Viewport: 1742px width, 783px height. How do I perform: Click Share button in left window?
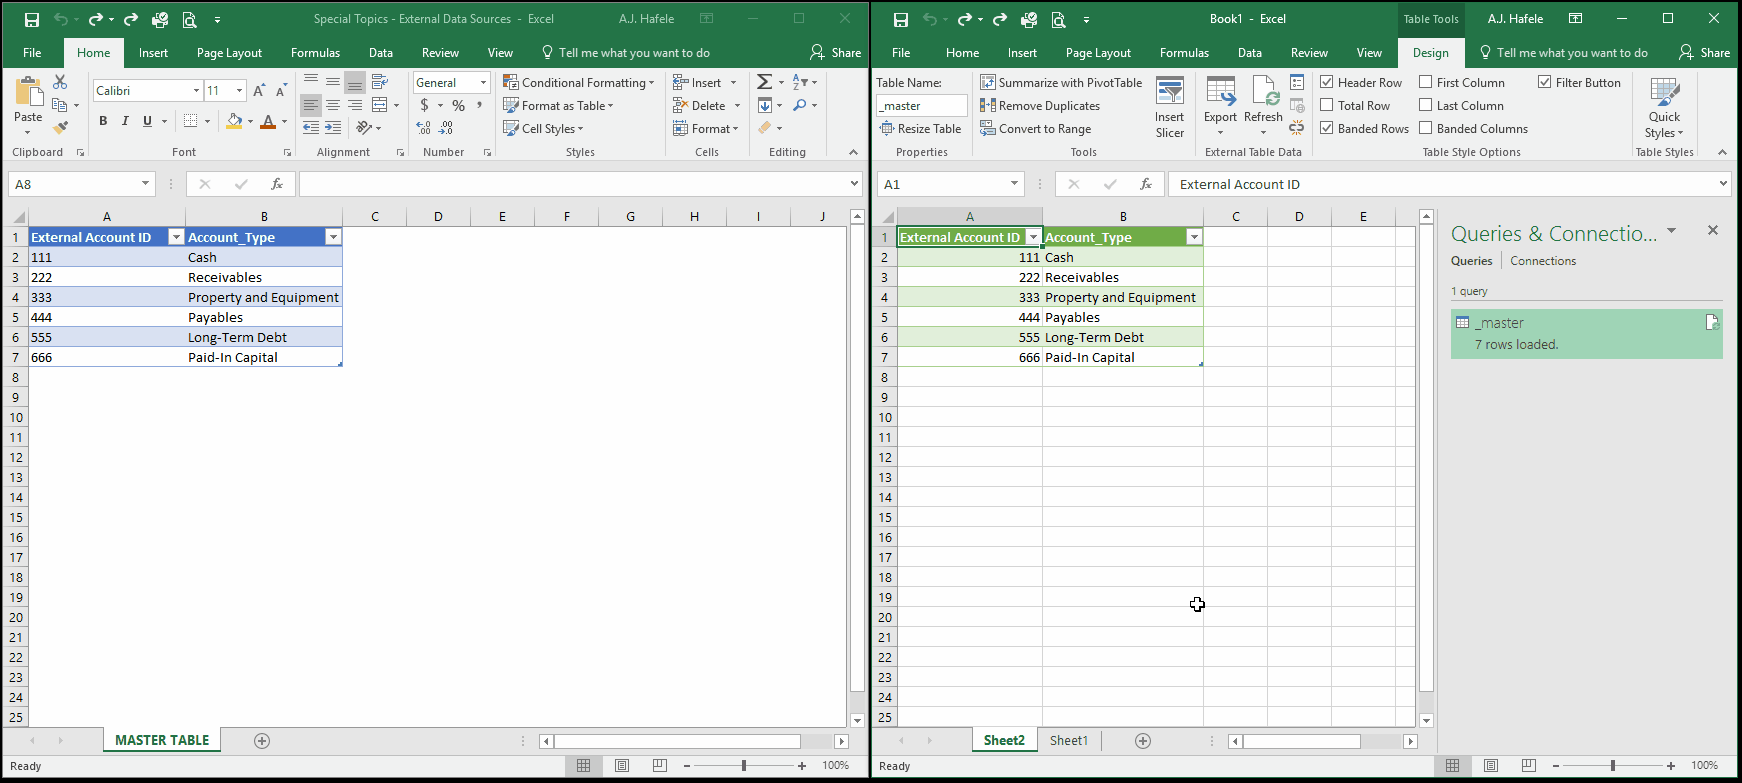[x=836, y=53]
